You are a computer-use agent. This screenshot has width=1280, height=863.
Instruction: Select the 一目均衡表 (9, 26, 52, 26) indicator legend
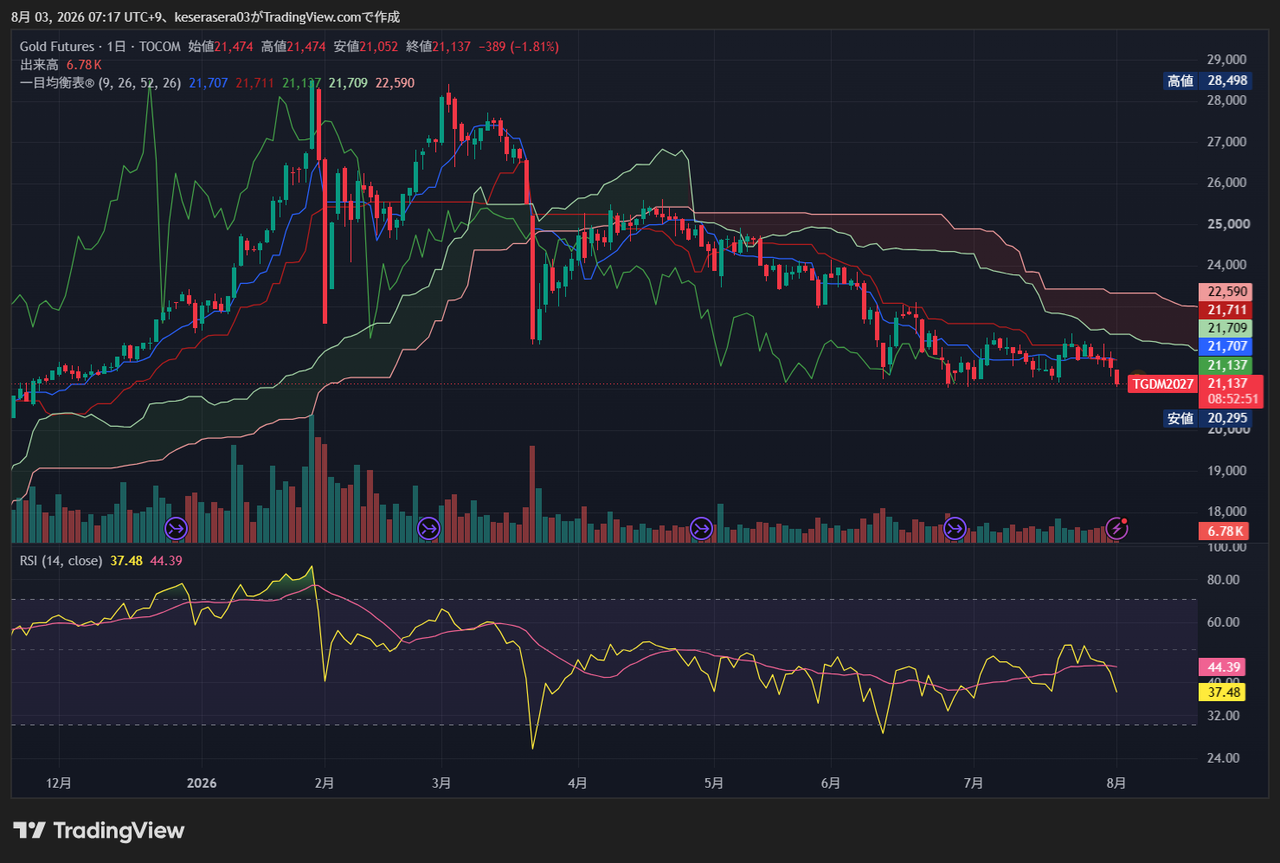pyautogui.click(x=100, y=83)
